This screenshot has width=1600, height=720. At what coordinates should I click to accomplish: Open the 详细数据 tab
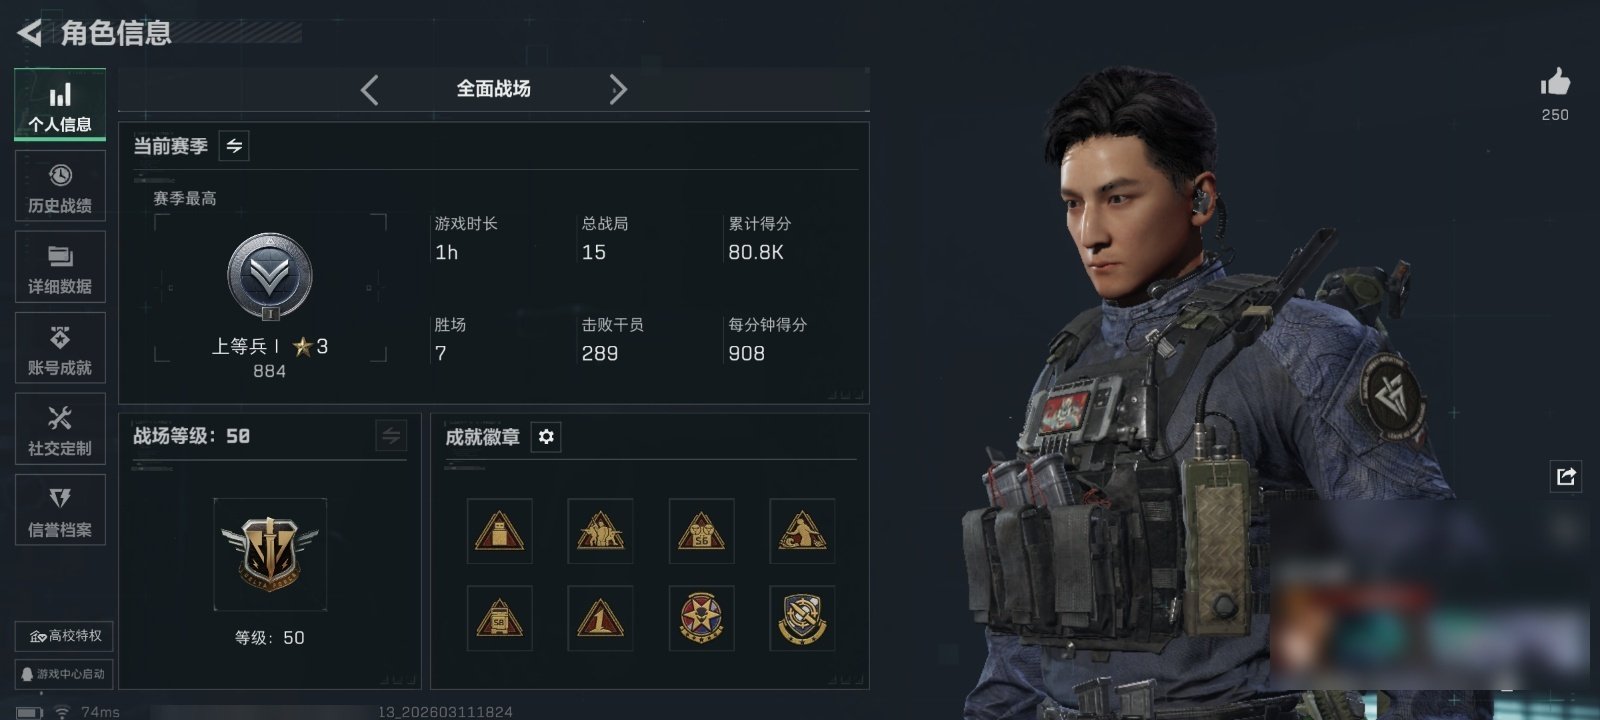click(60, 267)
